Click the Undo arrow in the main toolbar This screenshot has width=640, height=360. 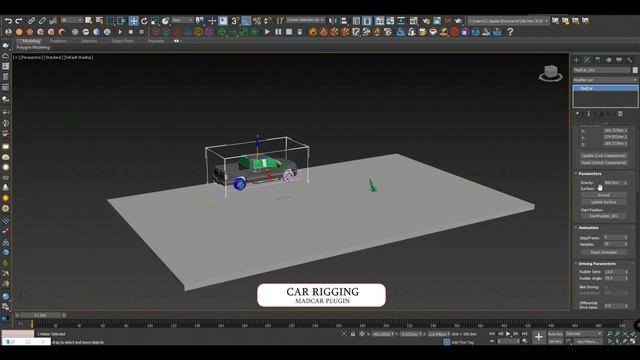point(8,20)
